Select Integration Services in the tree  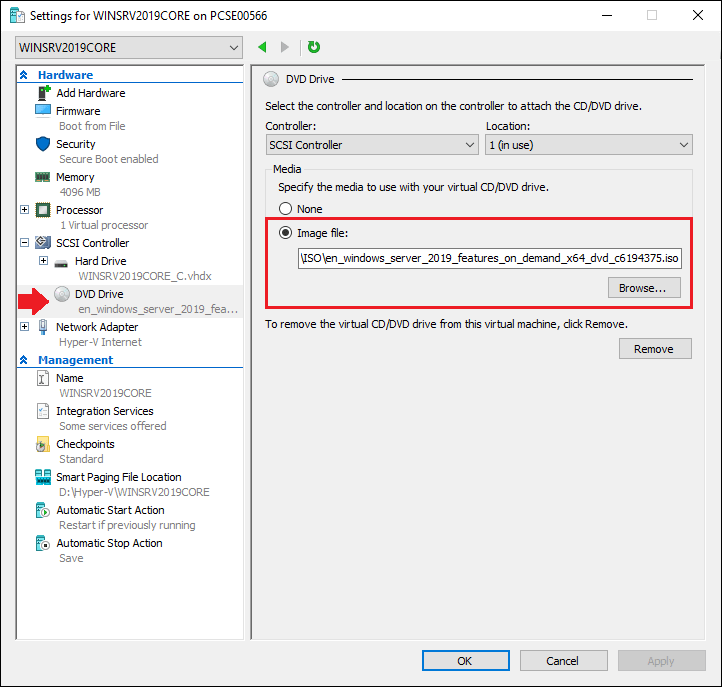point(105,411)
